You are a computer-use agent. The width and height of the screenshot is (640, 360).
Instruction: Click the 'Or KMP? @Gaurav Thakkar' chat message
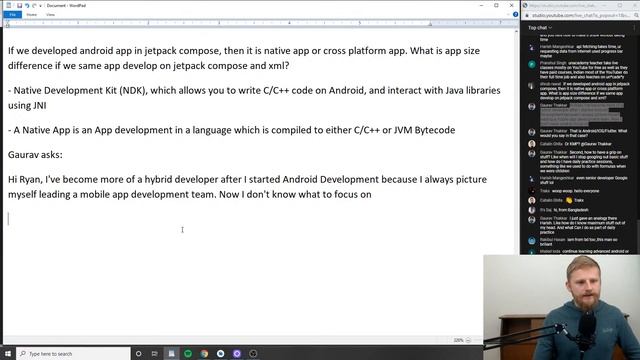[x=576, y=144]
